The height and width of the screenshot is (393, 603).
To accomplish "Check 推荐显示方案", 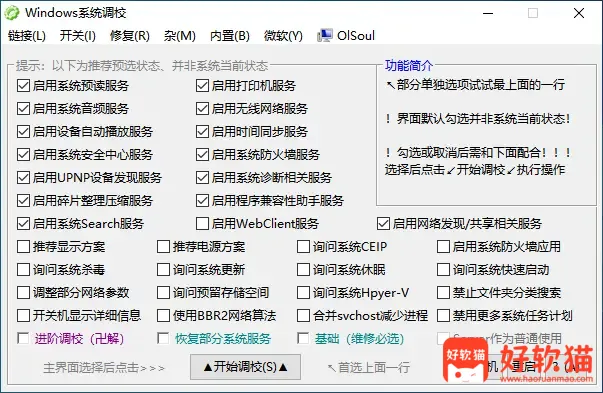I will click(23, 246).
